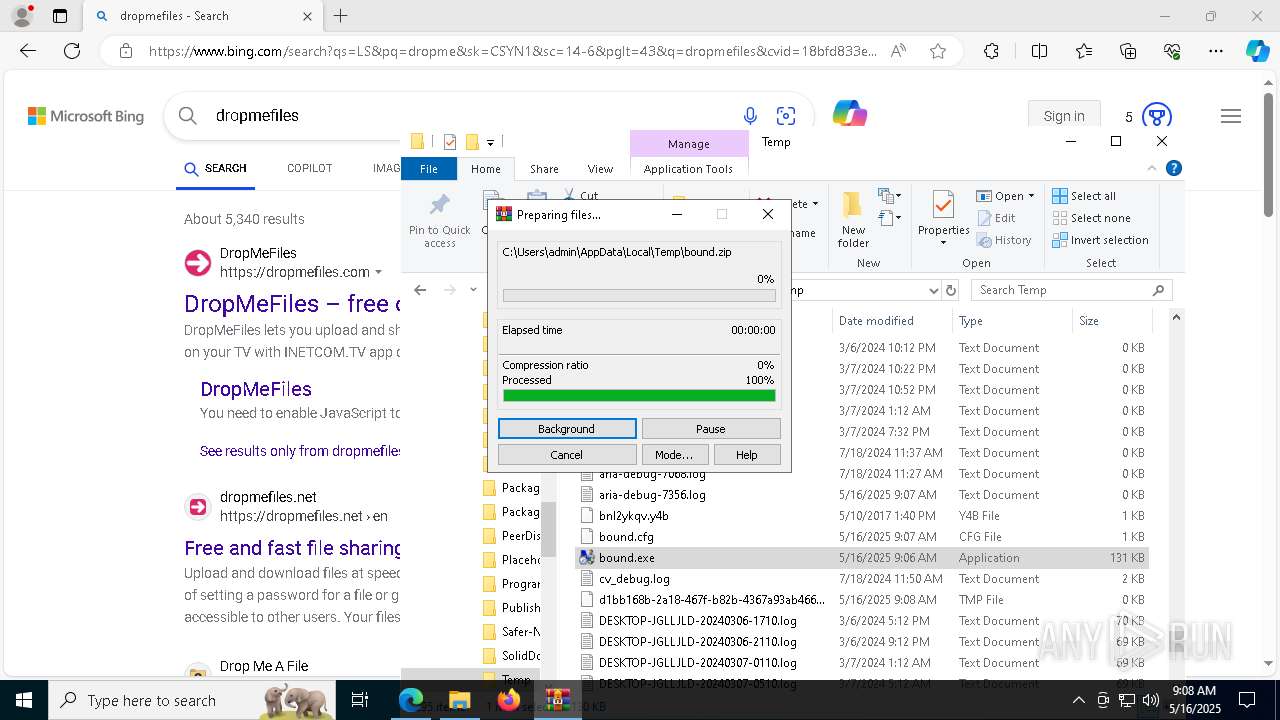Open Firefox from the Windows taskbar
1280x720 pixels.
[x=509, y=700]
